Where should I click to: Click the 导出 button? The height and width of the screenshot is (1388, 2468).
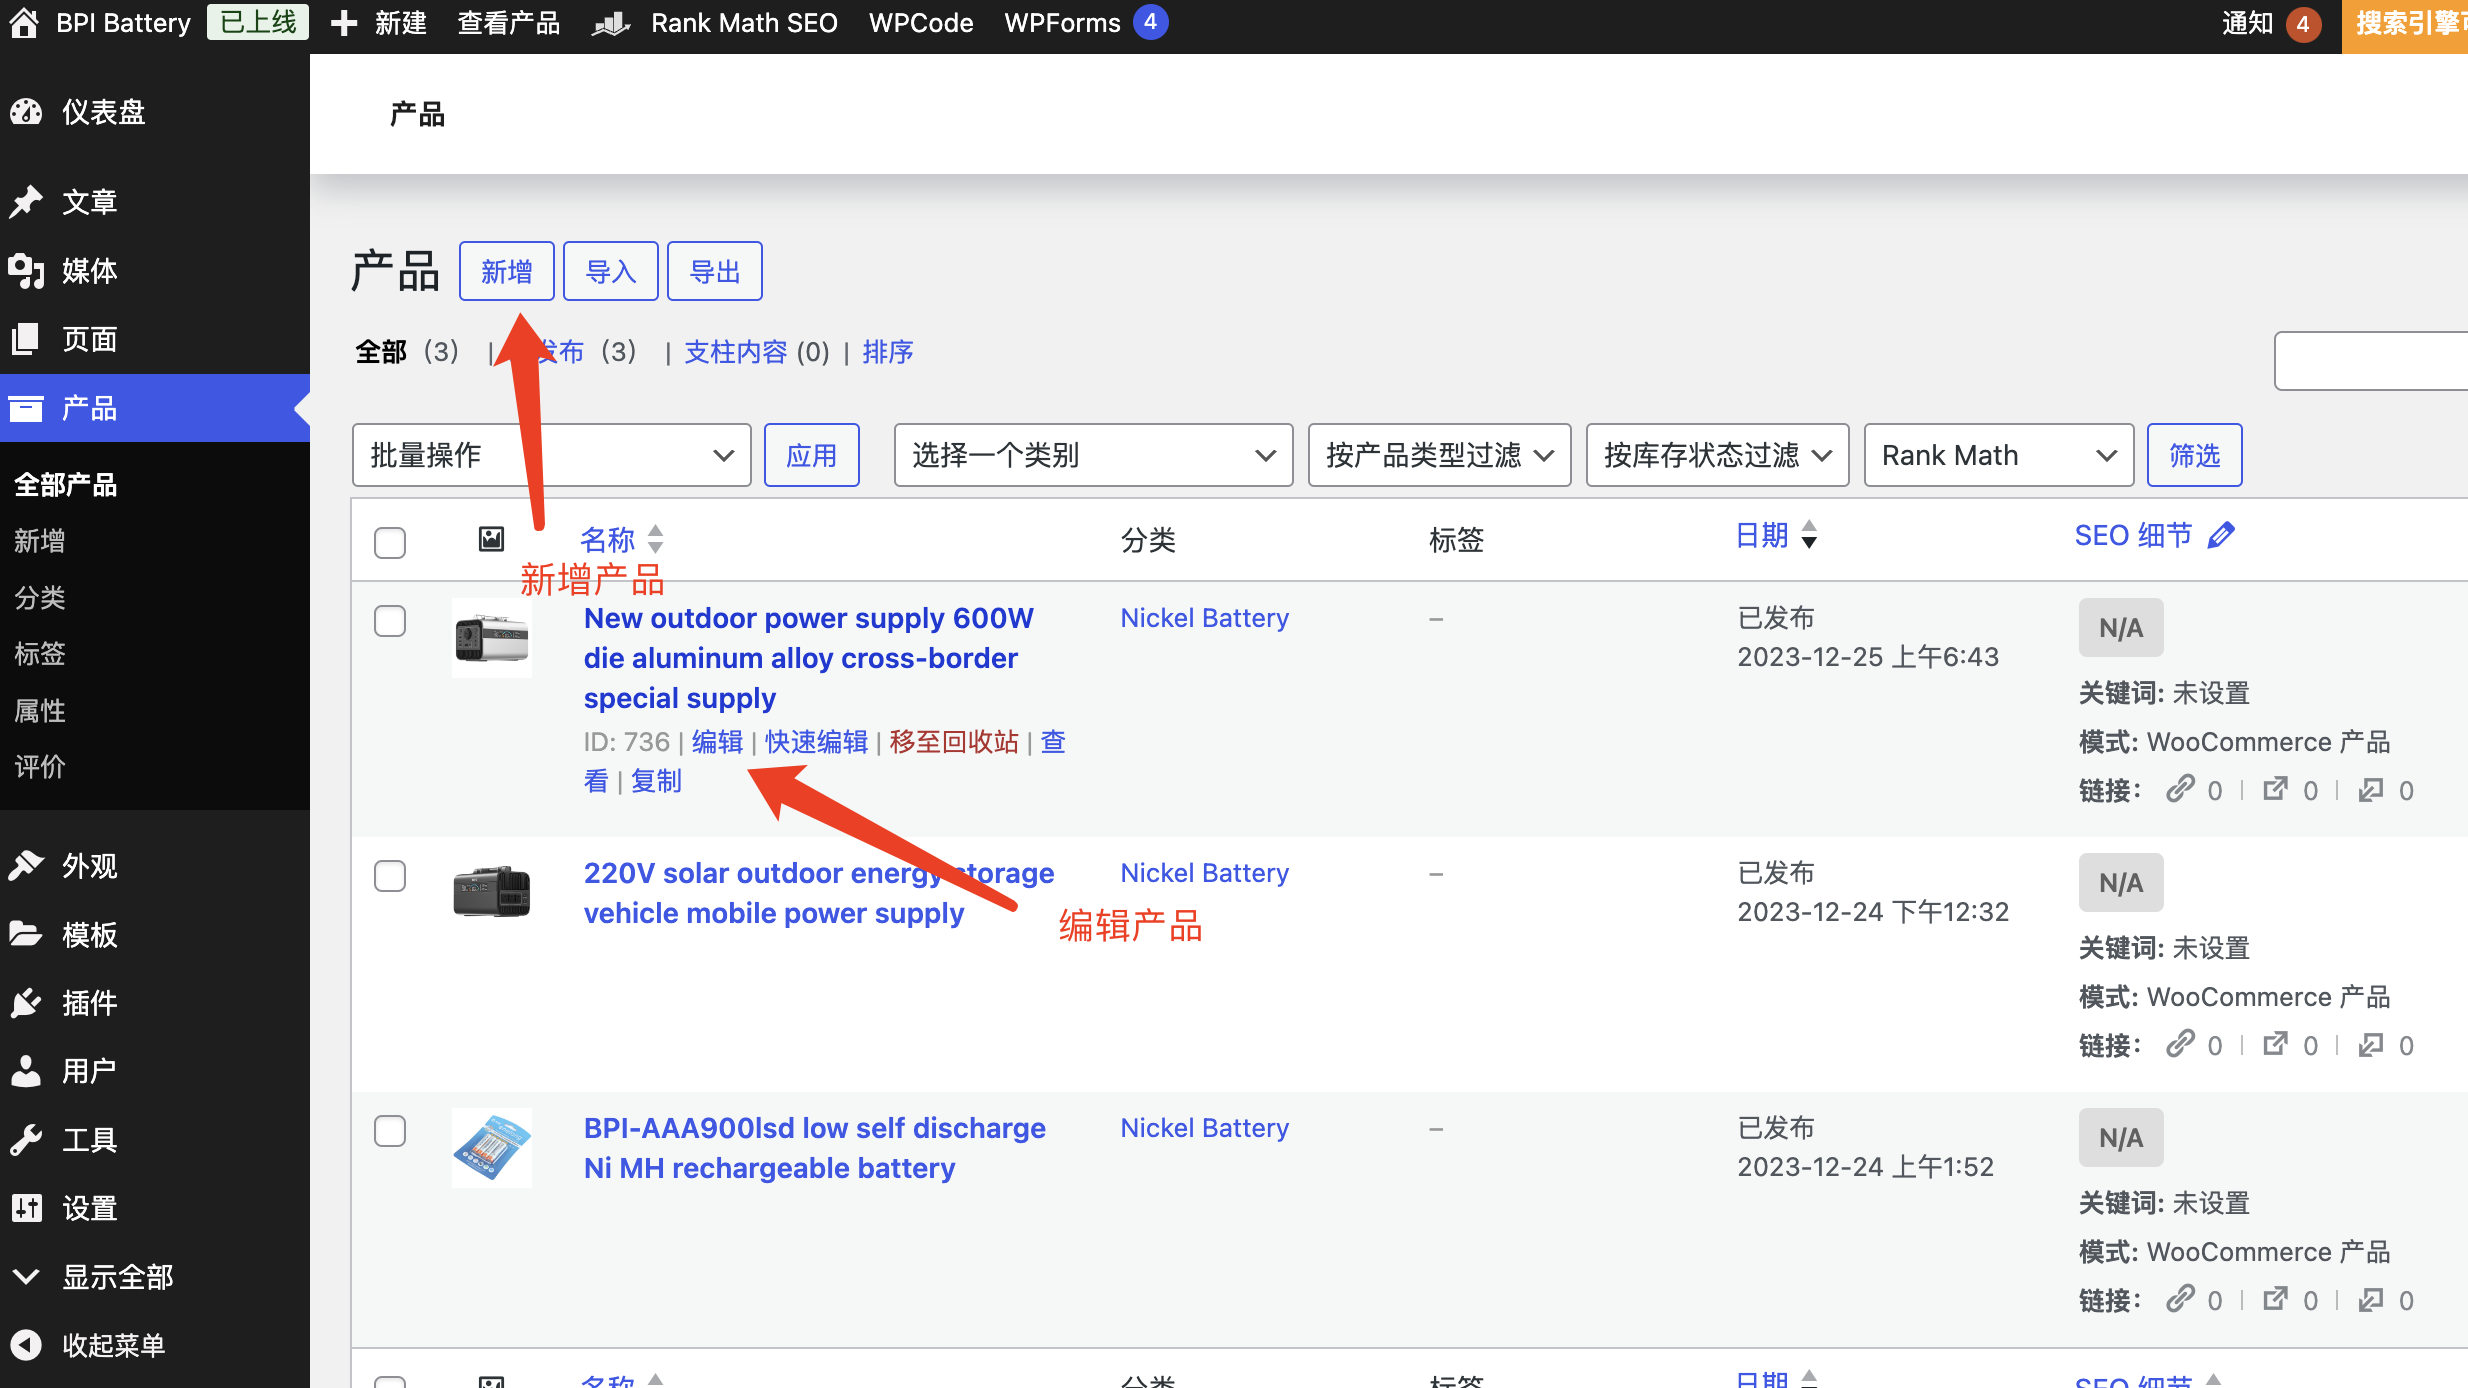[715, 271]
